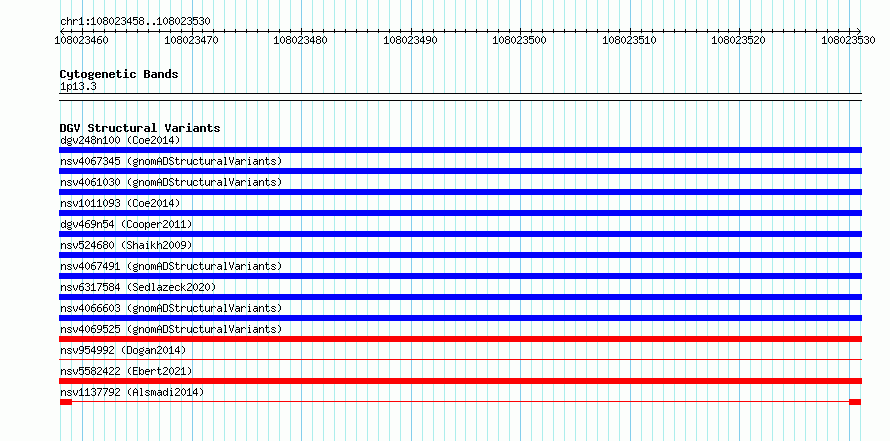The height and width of the screenshot is (441, 890).
Task: Click the blue bar for dgv469n54
Action: pyautogui.click(x=460, y=234)
